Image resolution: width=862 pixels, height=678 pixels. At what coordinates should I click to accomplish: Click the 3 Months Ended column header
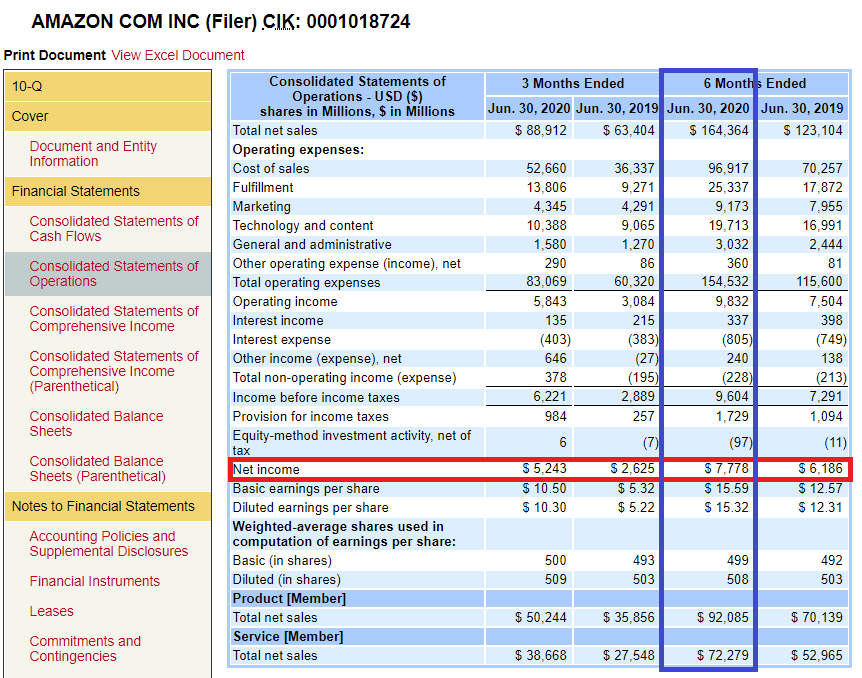tap(572, 84)
